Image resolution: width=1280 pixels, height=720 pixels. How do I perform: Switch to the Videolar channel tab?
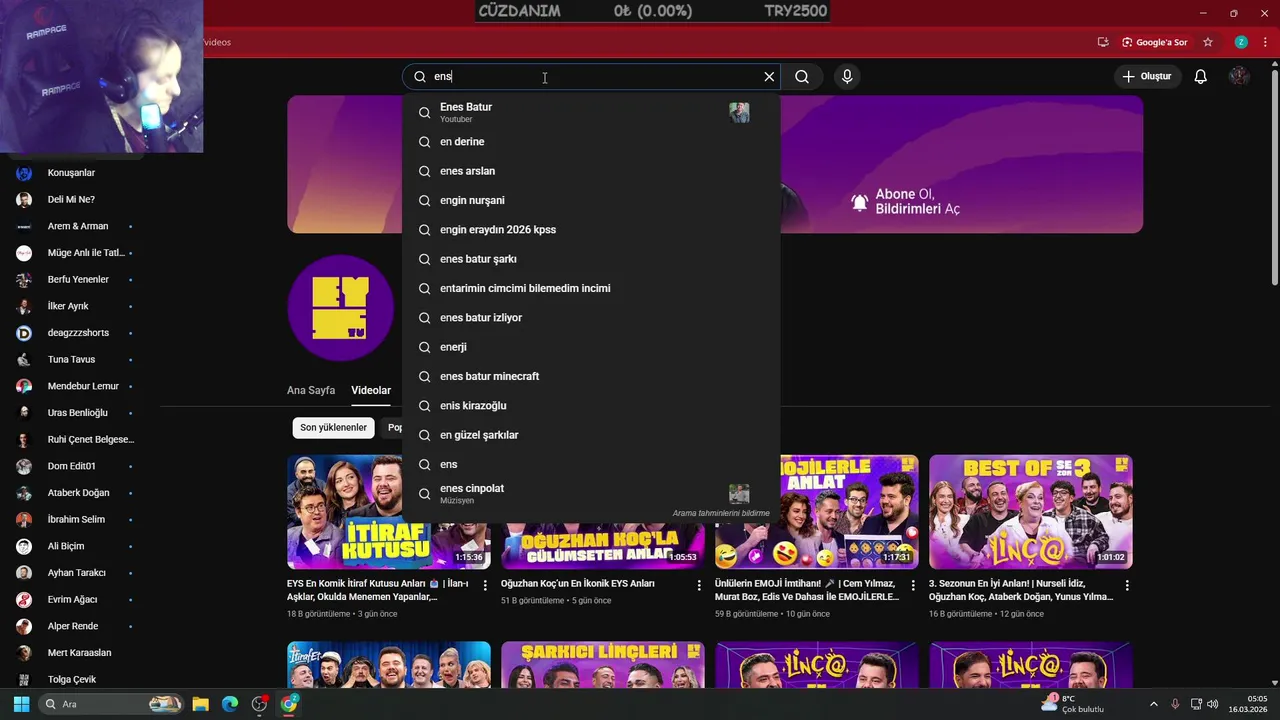371,390
